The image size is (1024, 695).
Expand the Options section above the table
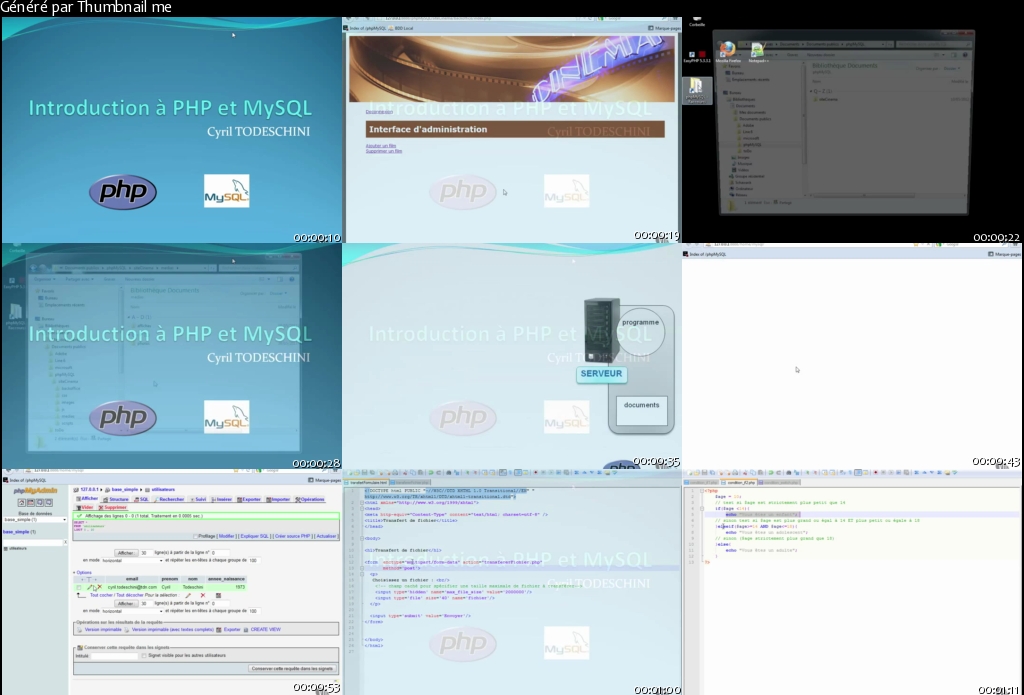coord(82,572)
